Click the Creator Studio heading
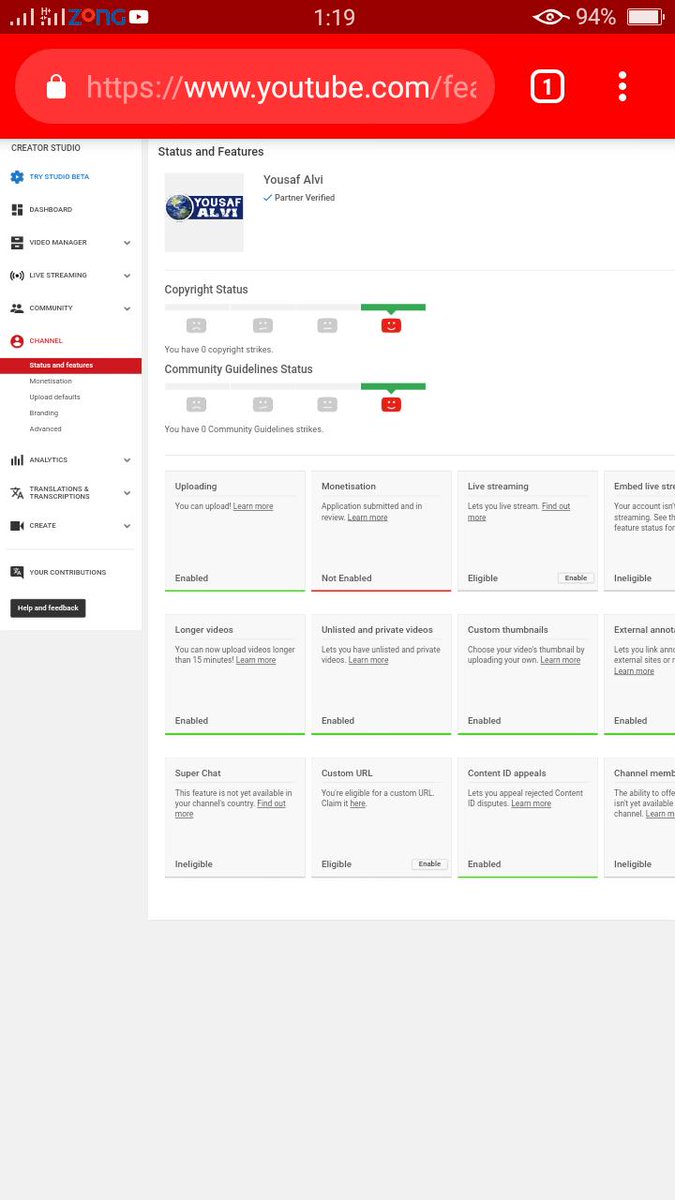 tap(46, 148)
